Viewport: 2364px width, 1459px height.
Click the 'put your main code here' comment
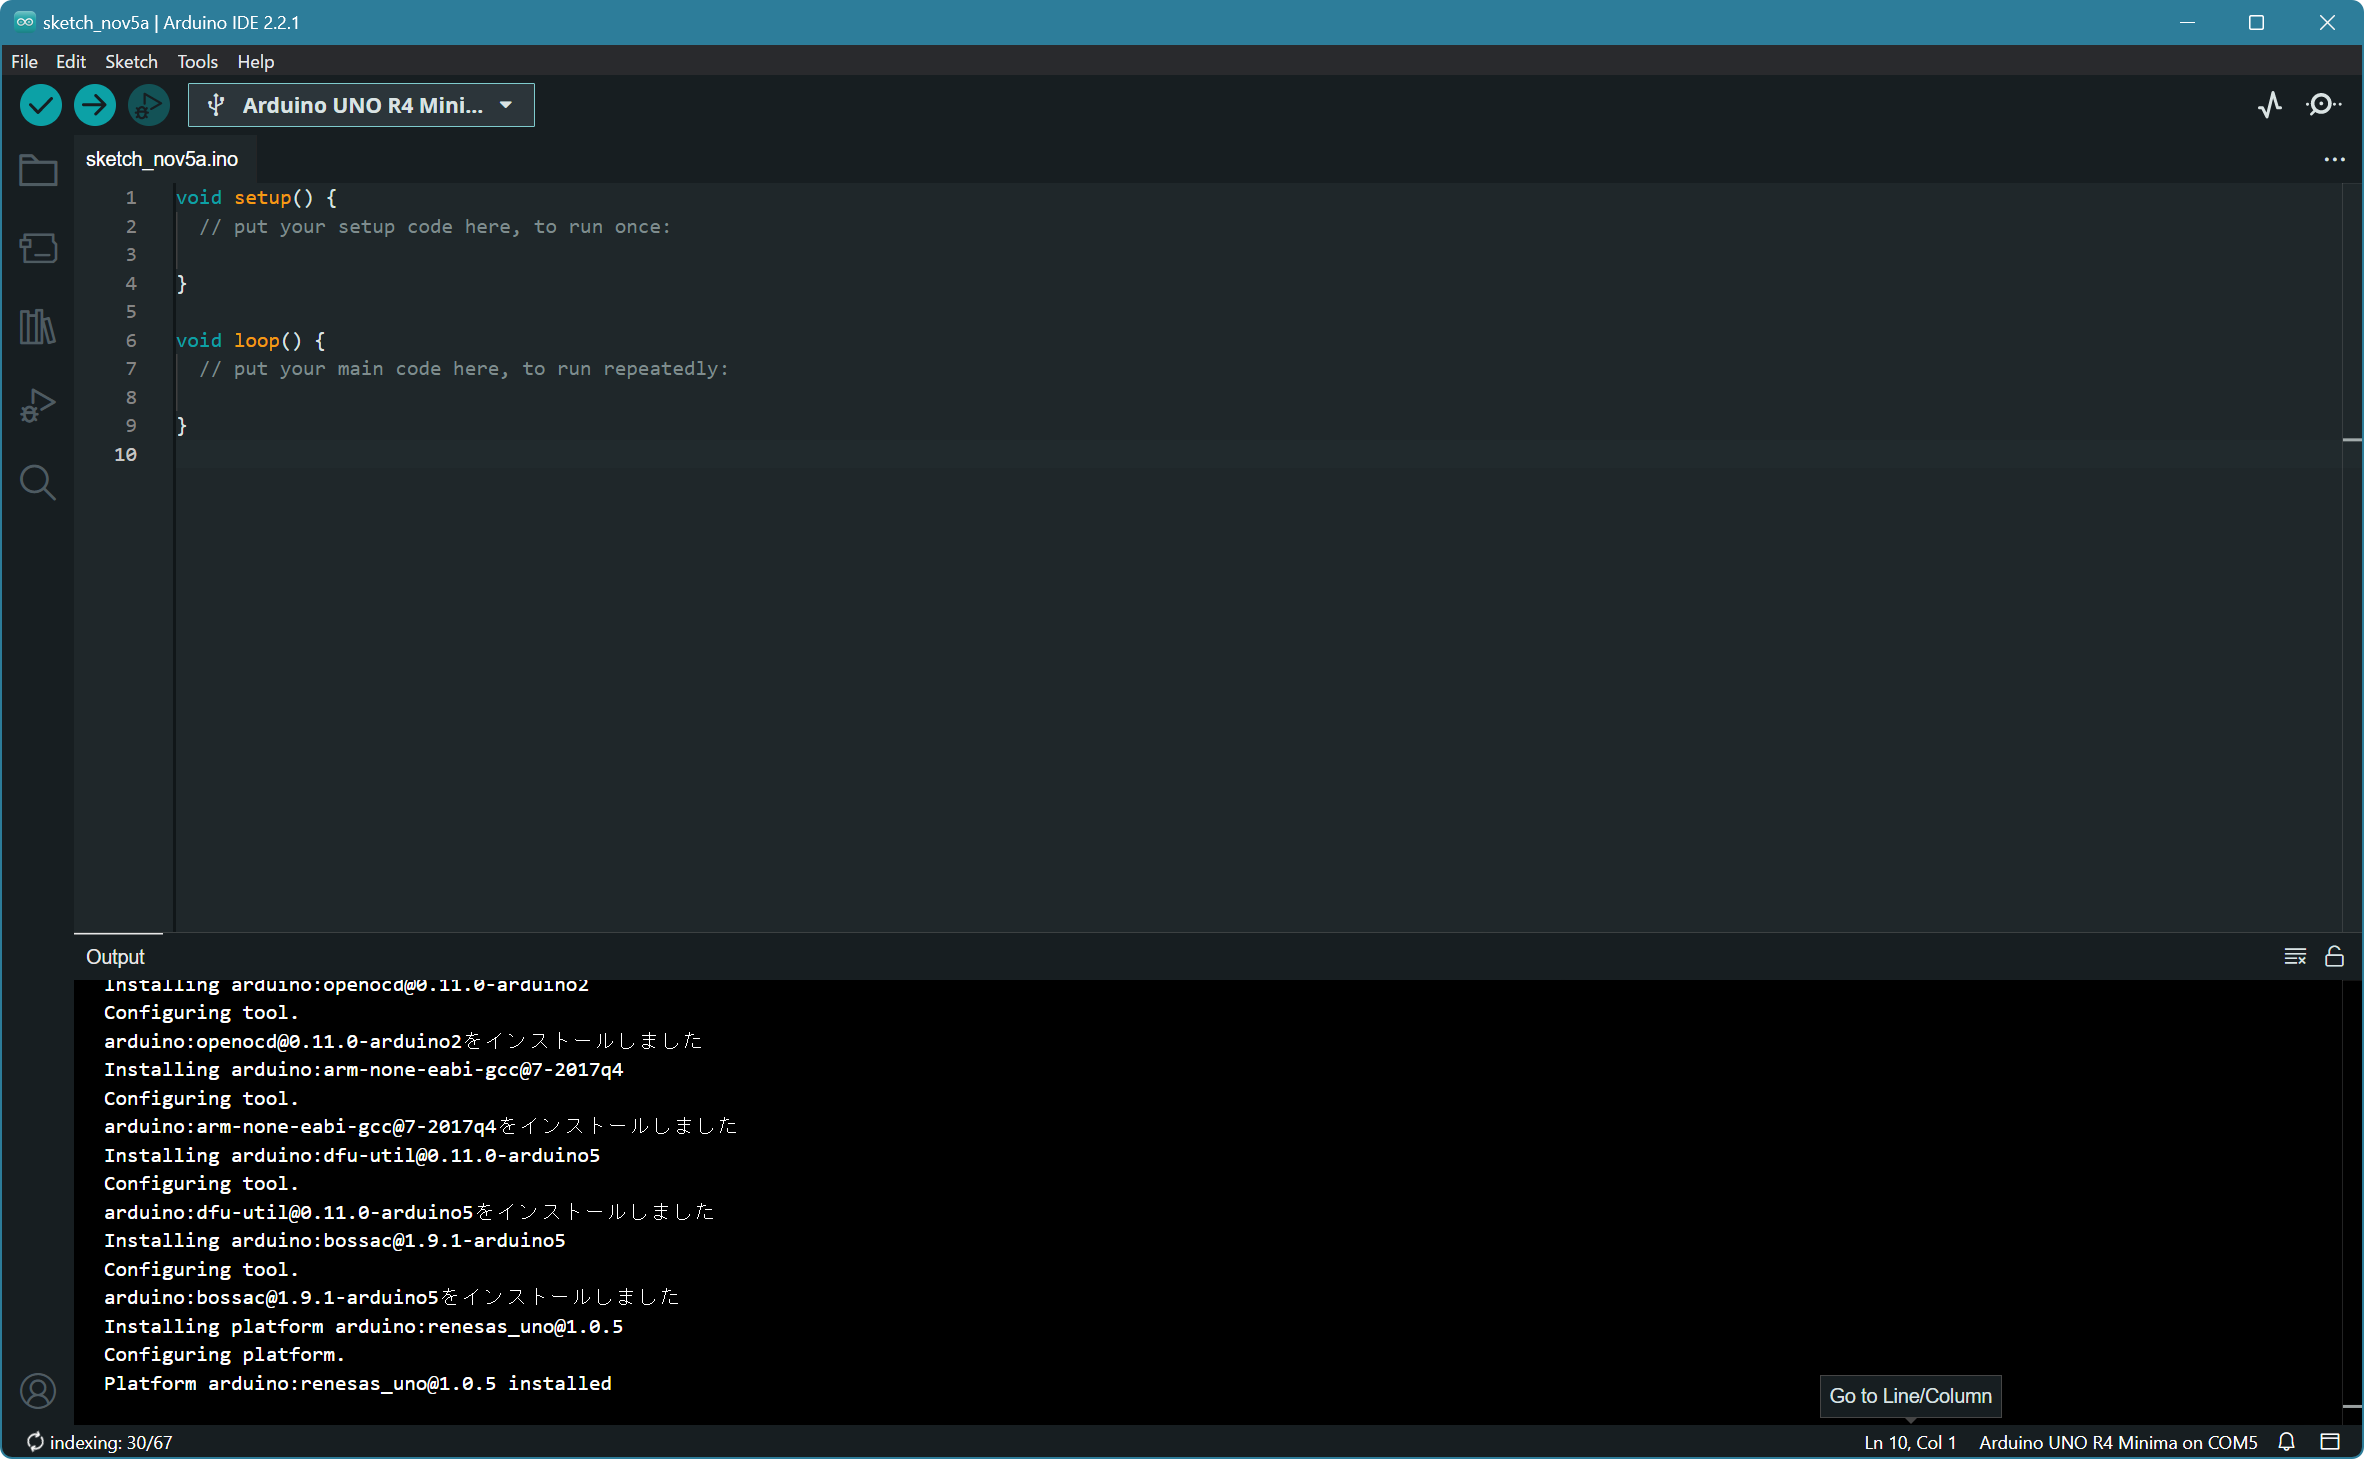464,369
